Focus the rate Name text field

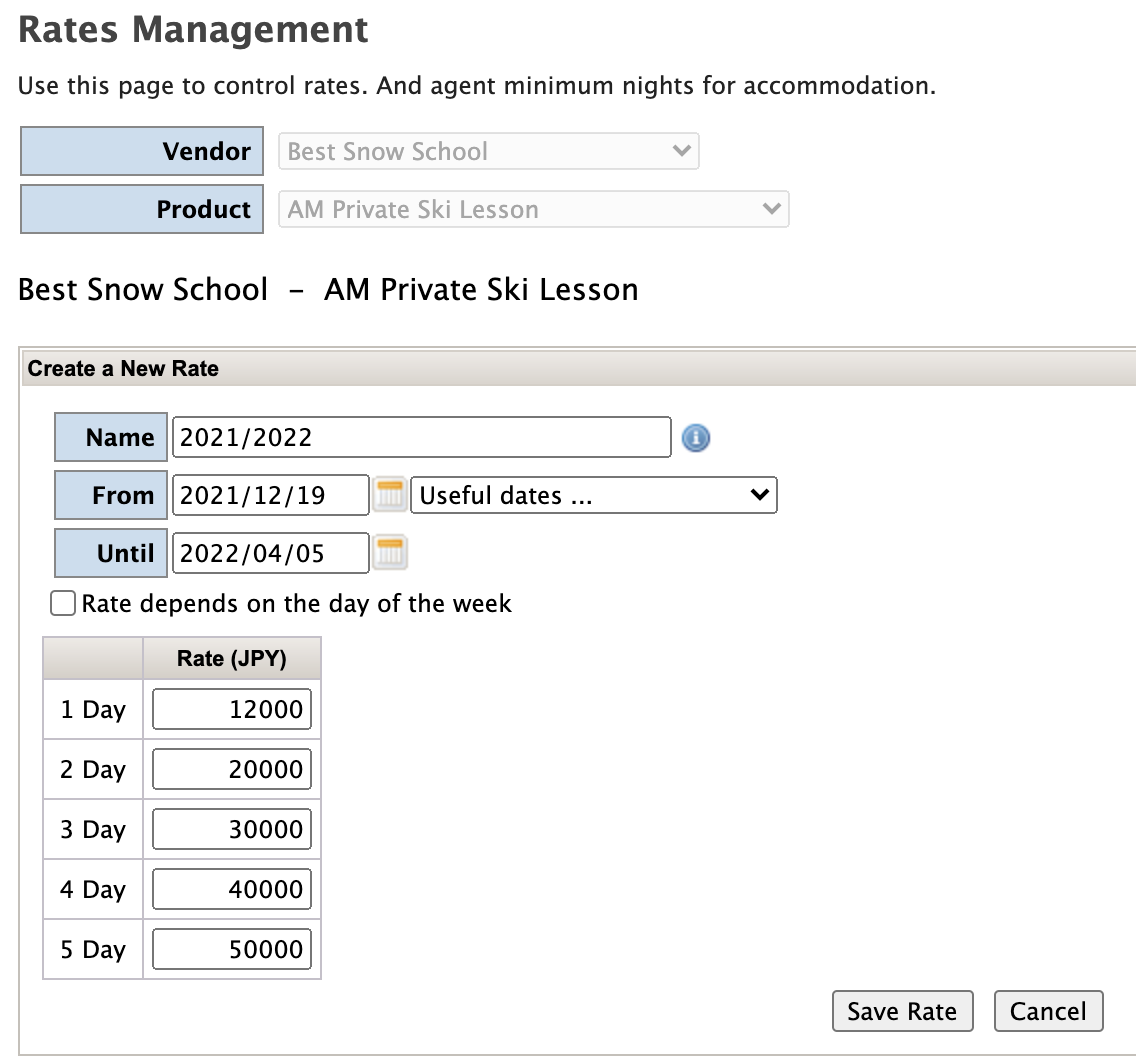[421, 437]
